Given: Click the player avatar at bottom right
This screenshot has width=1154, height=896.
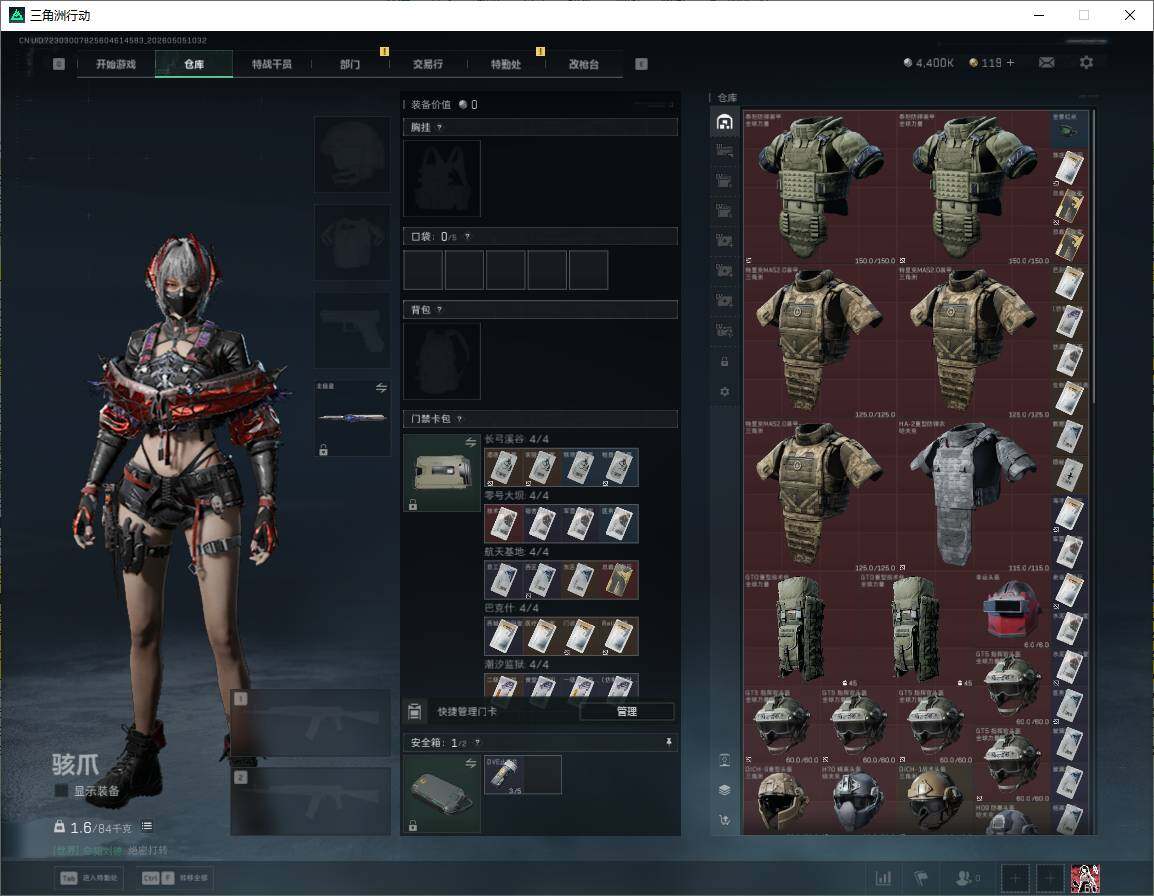Looking at the screenshot, I should (x=1085, y=878).
